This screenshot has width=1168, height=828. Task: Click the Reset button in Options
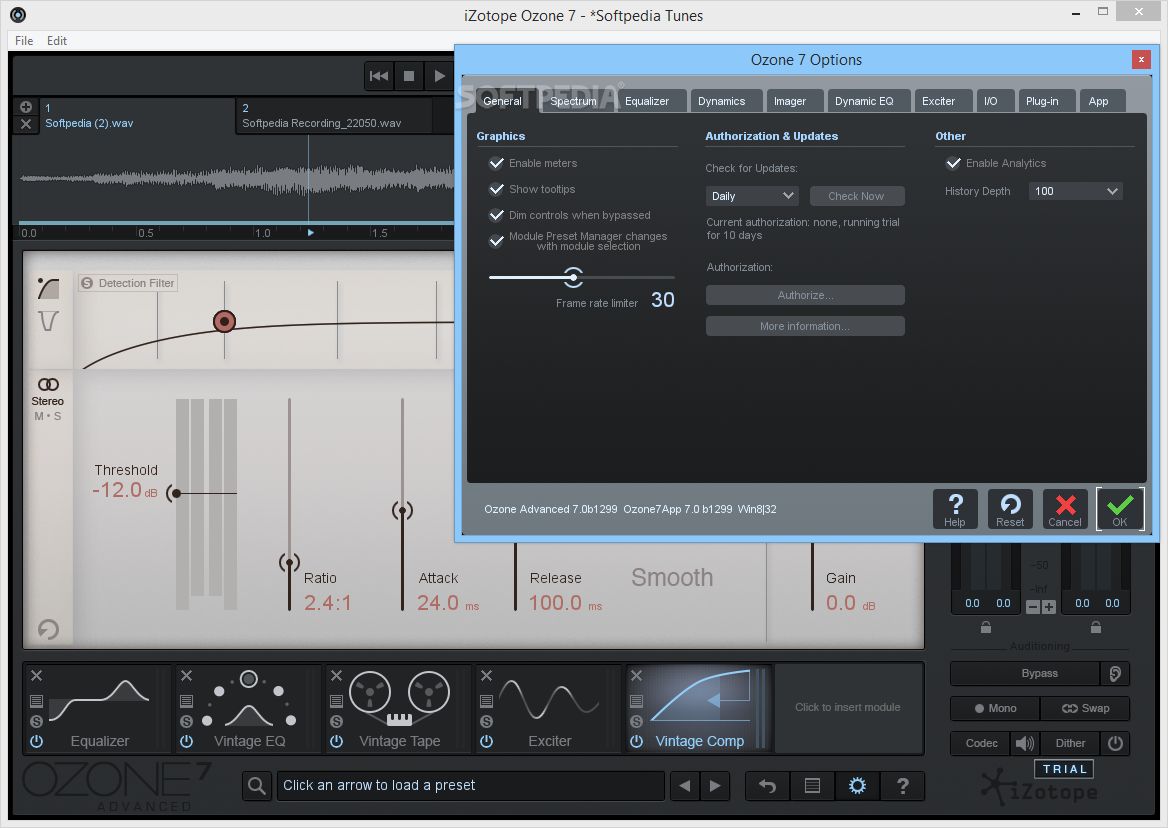(1010, 509)
